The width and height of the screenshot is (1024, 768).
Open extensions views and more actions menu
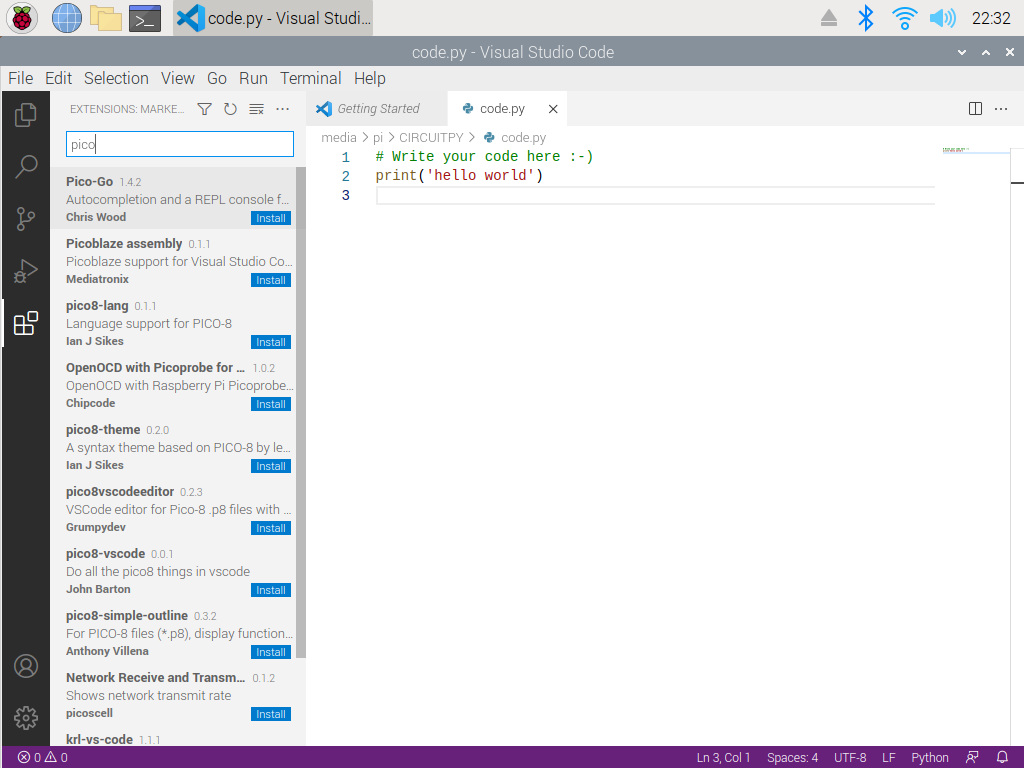pyautogui.click(x=282, y=109)
